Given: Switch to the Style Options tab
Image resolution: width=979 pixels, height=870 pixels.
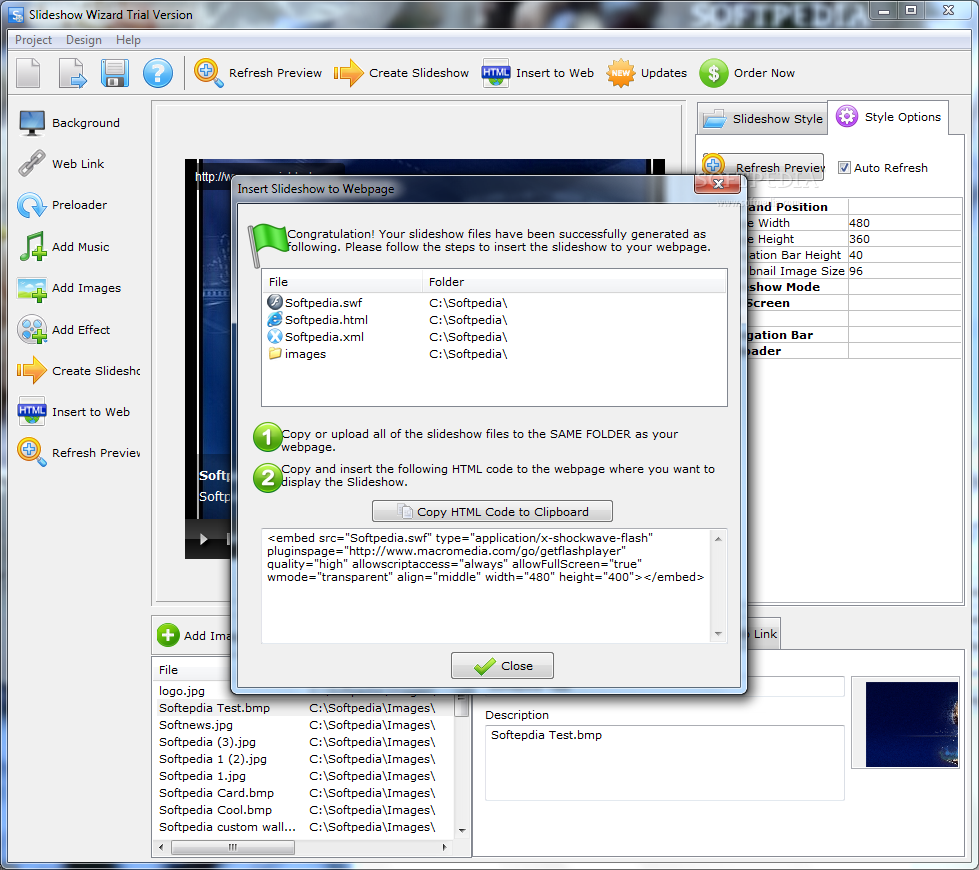Looking at the screenshot, I should (888, 117).
